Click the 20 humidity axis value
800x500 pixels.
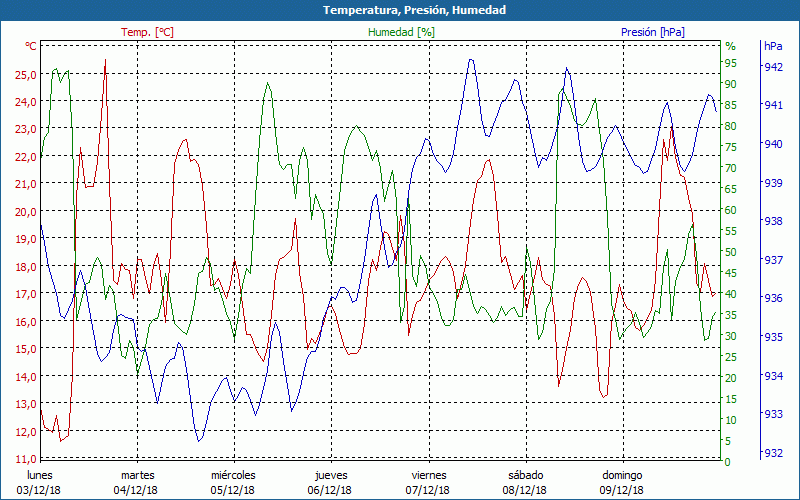pos(731,378)
